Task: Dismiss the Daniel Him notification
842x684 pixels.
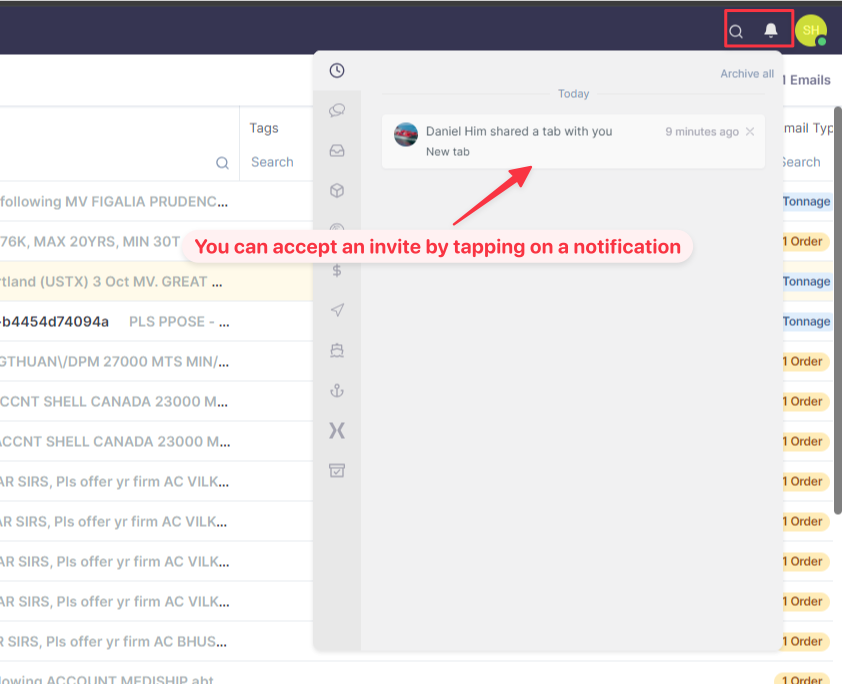Action: pos(750,131)
